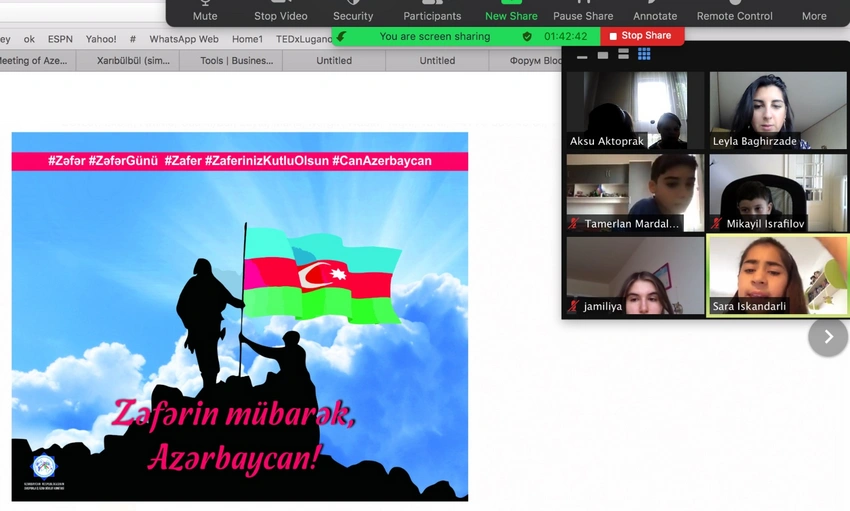
Task: Open the Annotate tools
Action: click(655, 11)
